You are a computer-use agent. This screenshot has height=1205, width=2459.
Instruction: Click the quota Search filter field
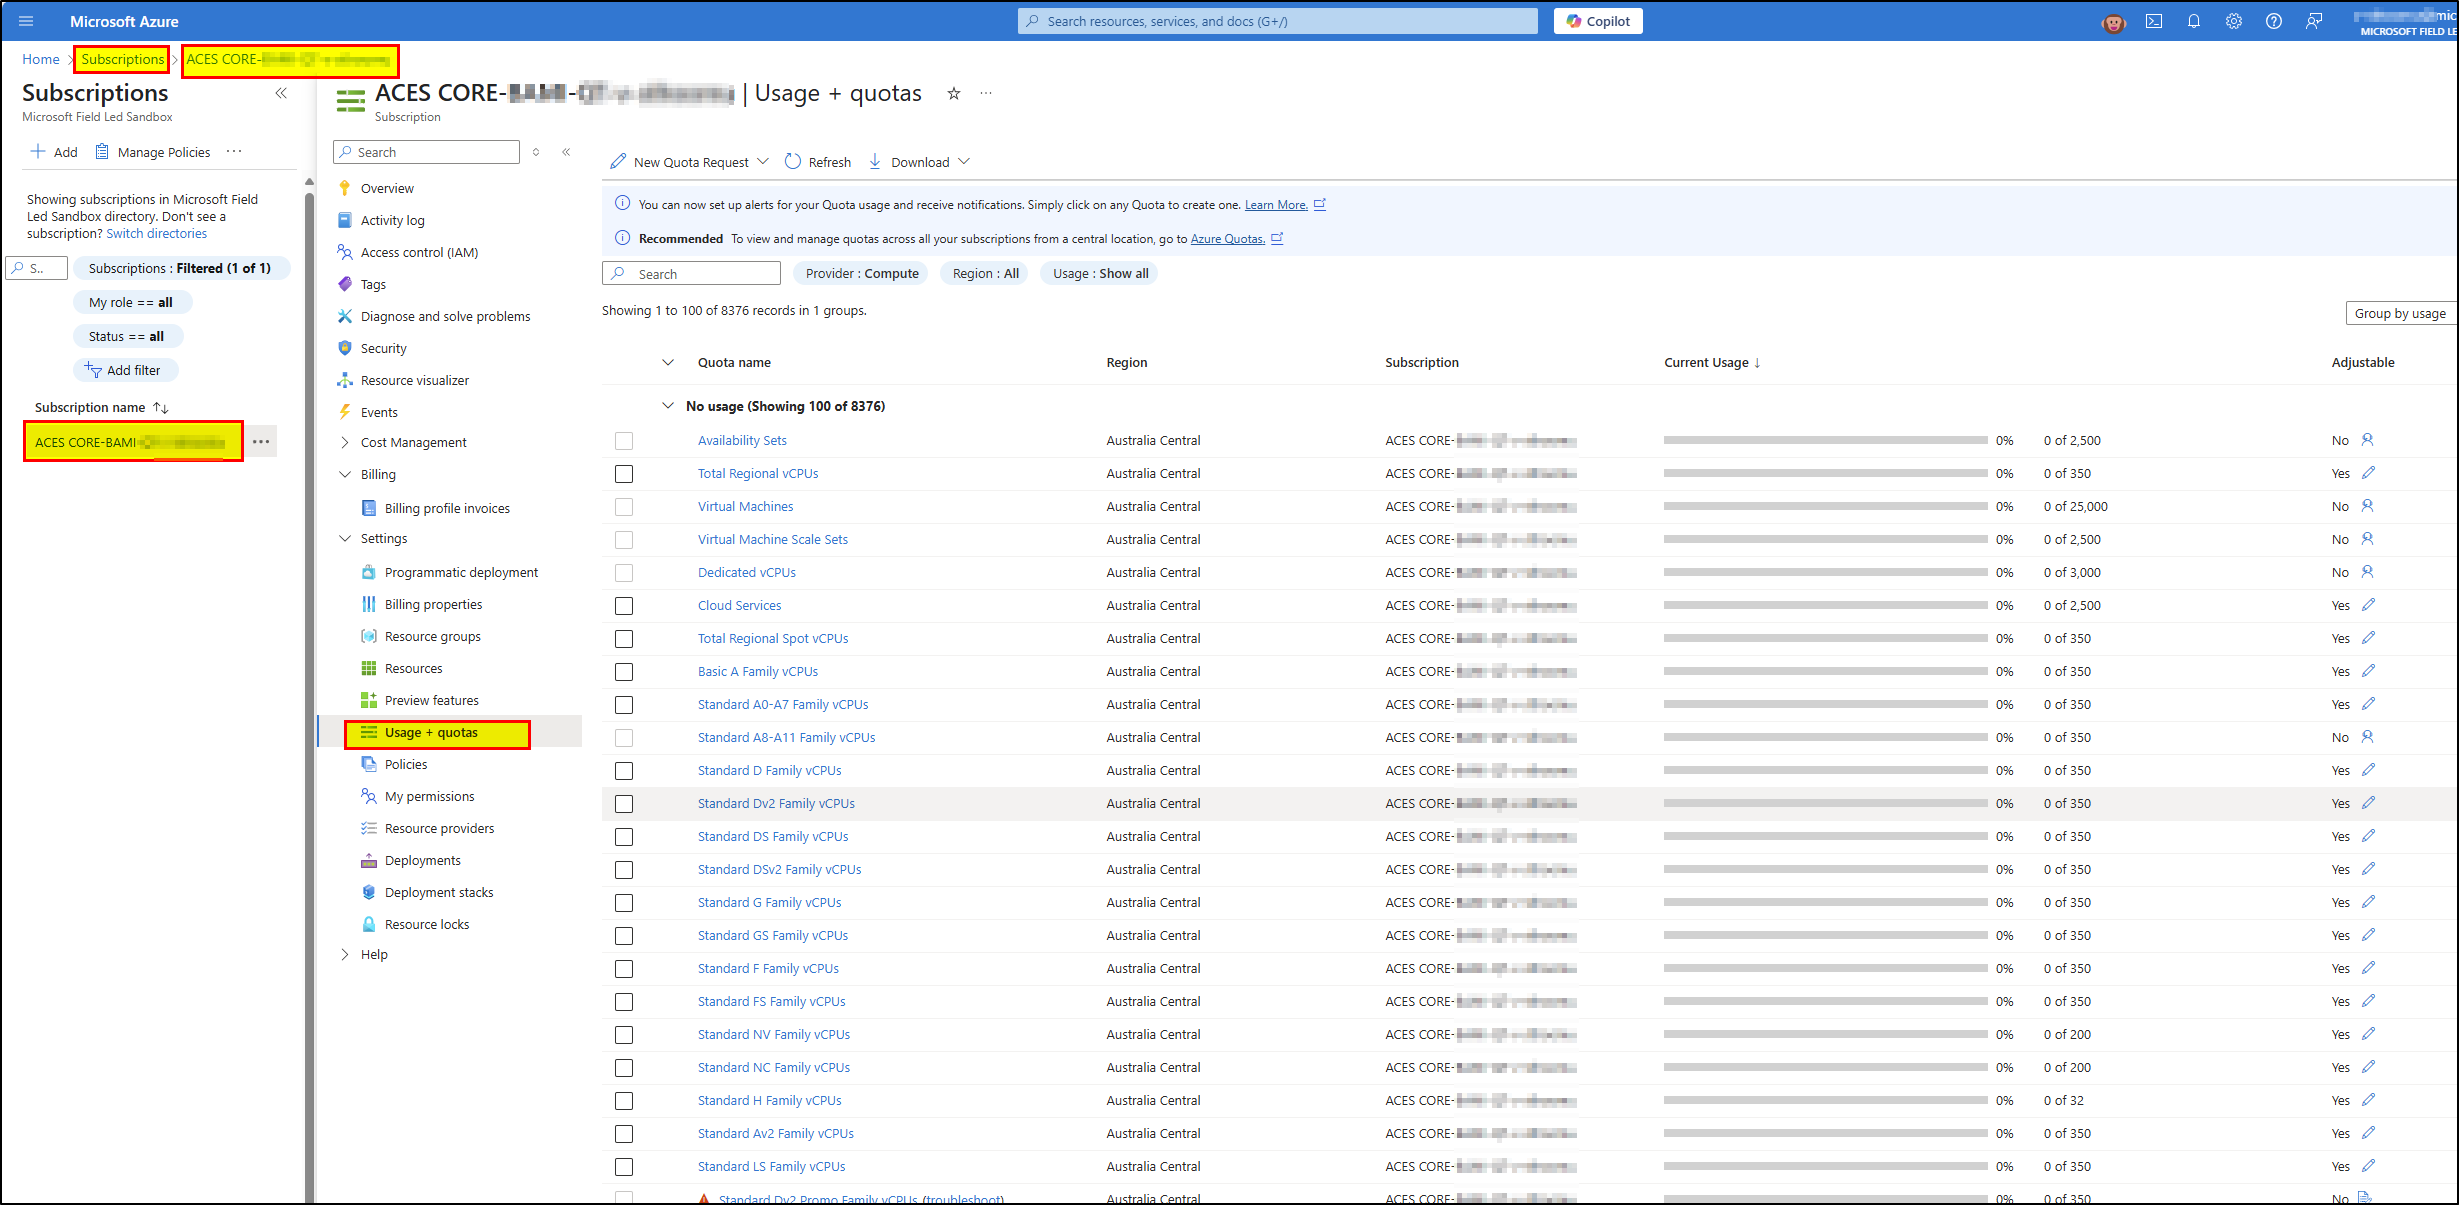pyautogui.click(x=692, y=274)
